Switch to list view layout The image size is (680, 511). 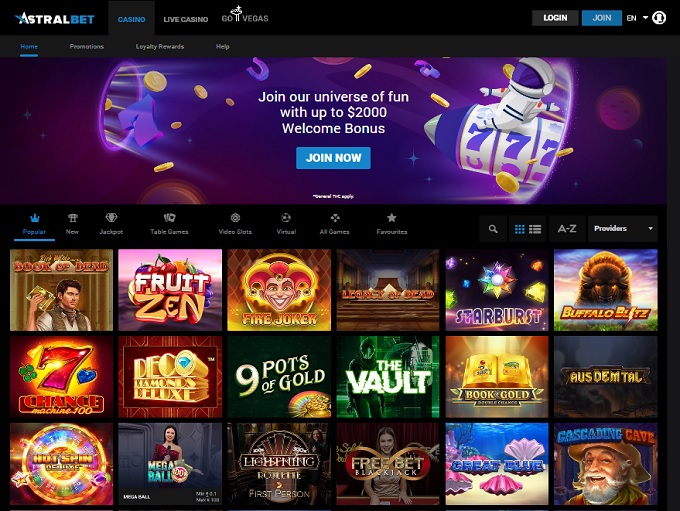tap(535, 229)
